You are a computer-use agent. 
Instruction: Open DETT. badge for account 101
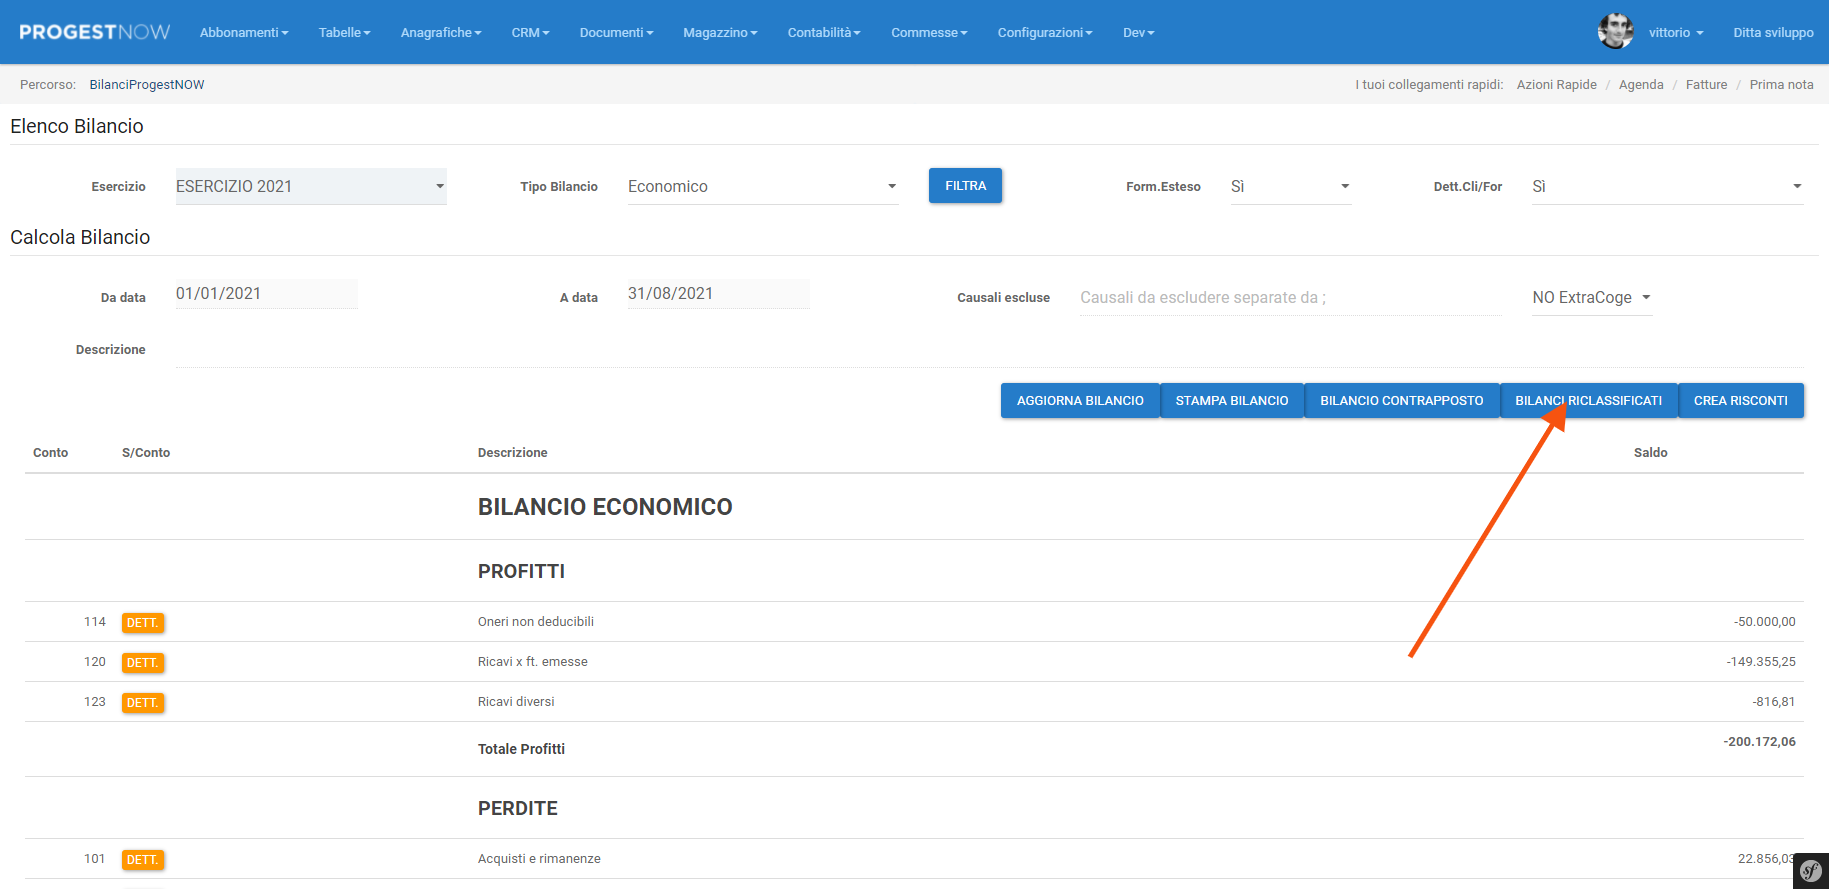click(x=142, y=860)
